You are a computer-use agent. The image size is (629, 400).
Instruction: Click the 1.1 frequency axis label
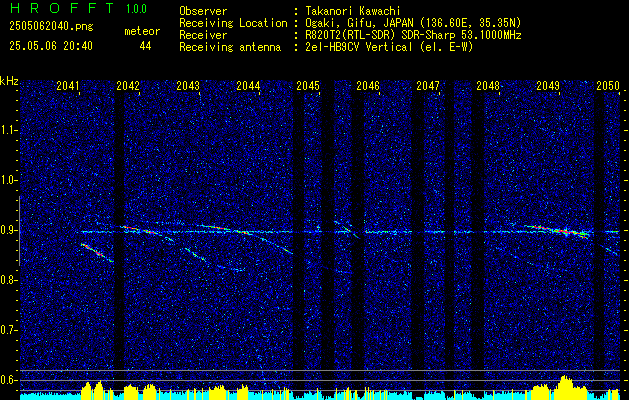pyautogui.click(x=9, y=130)
